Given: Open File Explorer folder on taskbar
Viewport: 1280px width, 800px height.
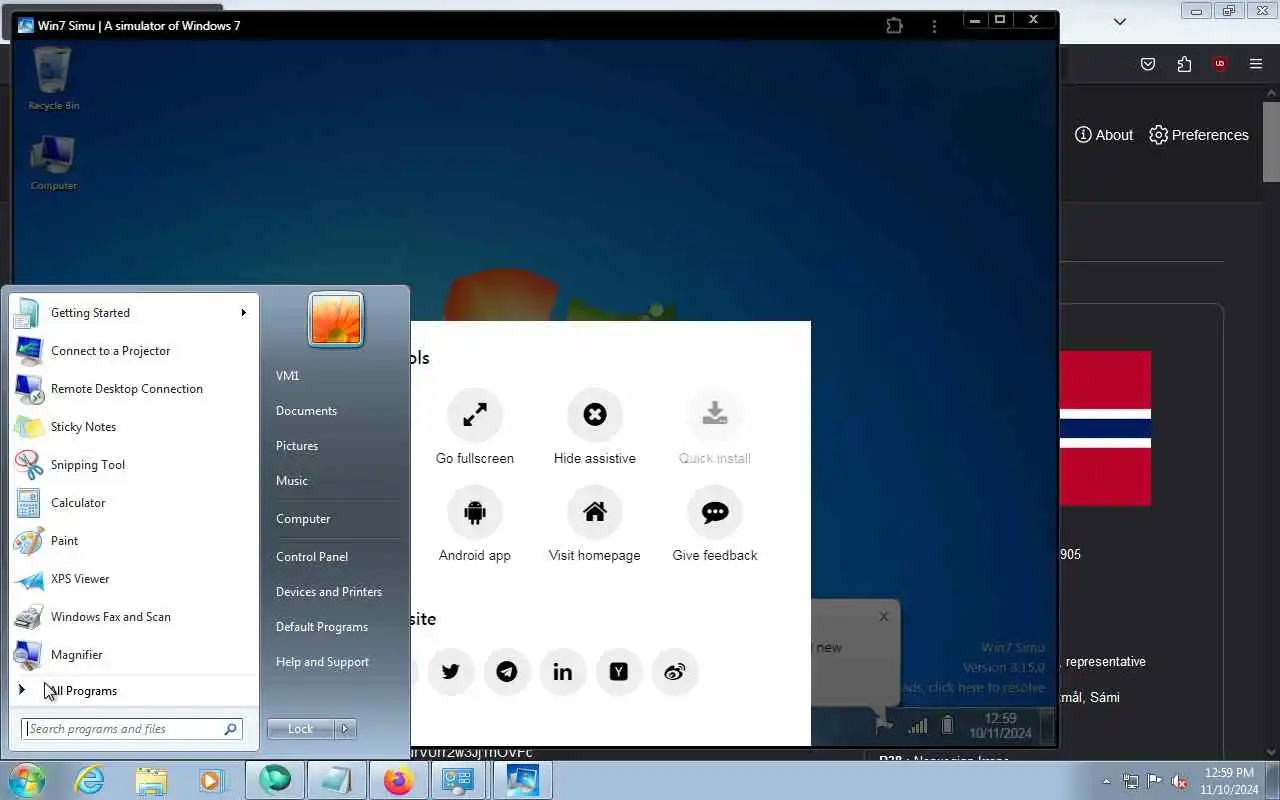Looking at the screenshot, I should coord(151,780).
